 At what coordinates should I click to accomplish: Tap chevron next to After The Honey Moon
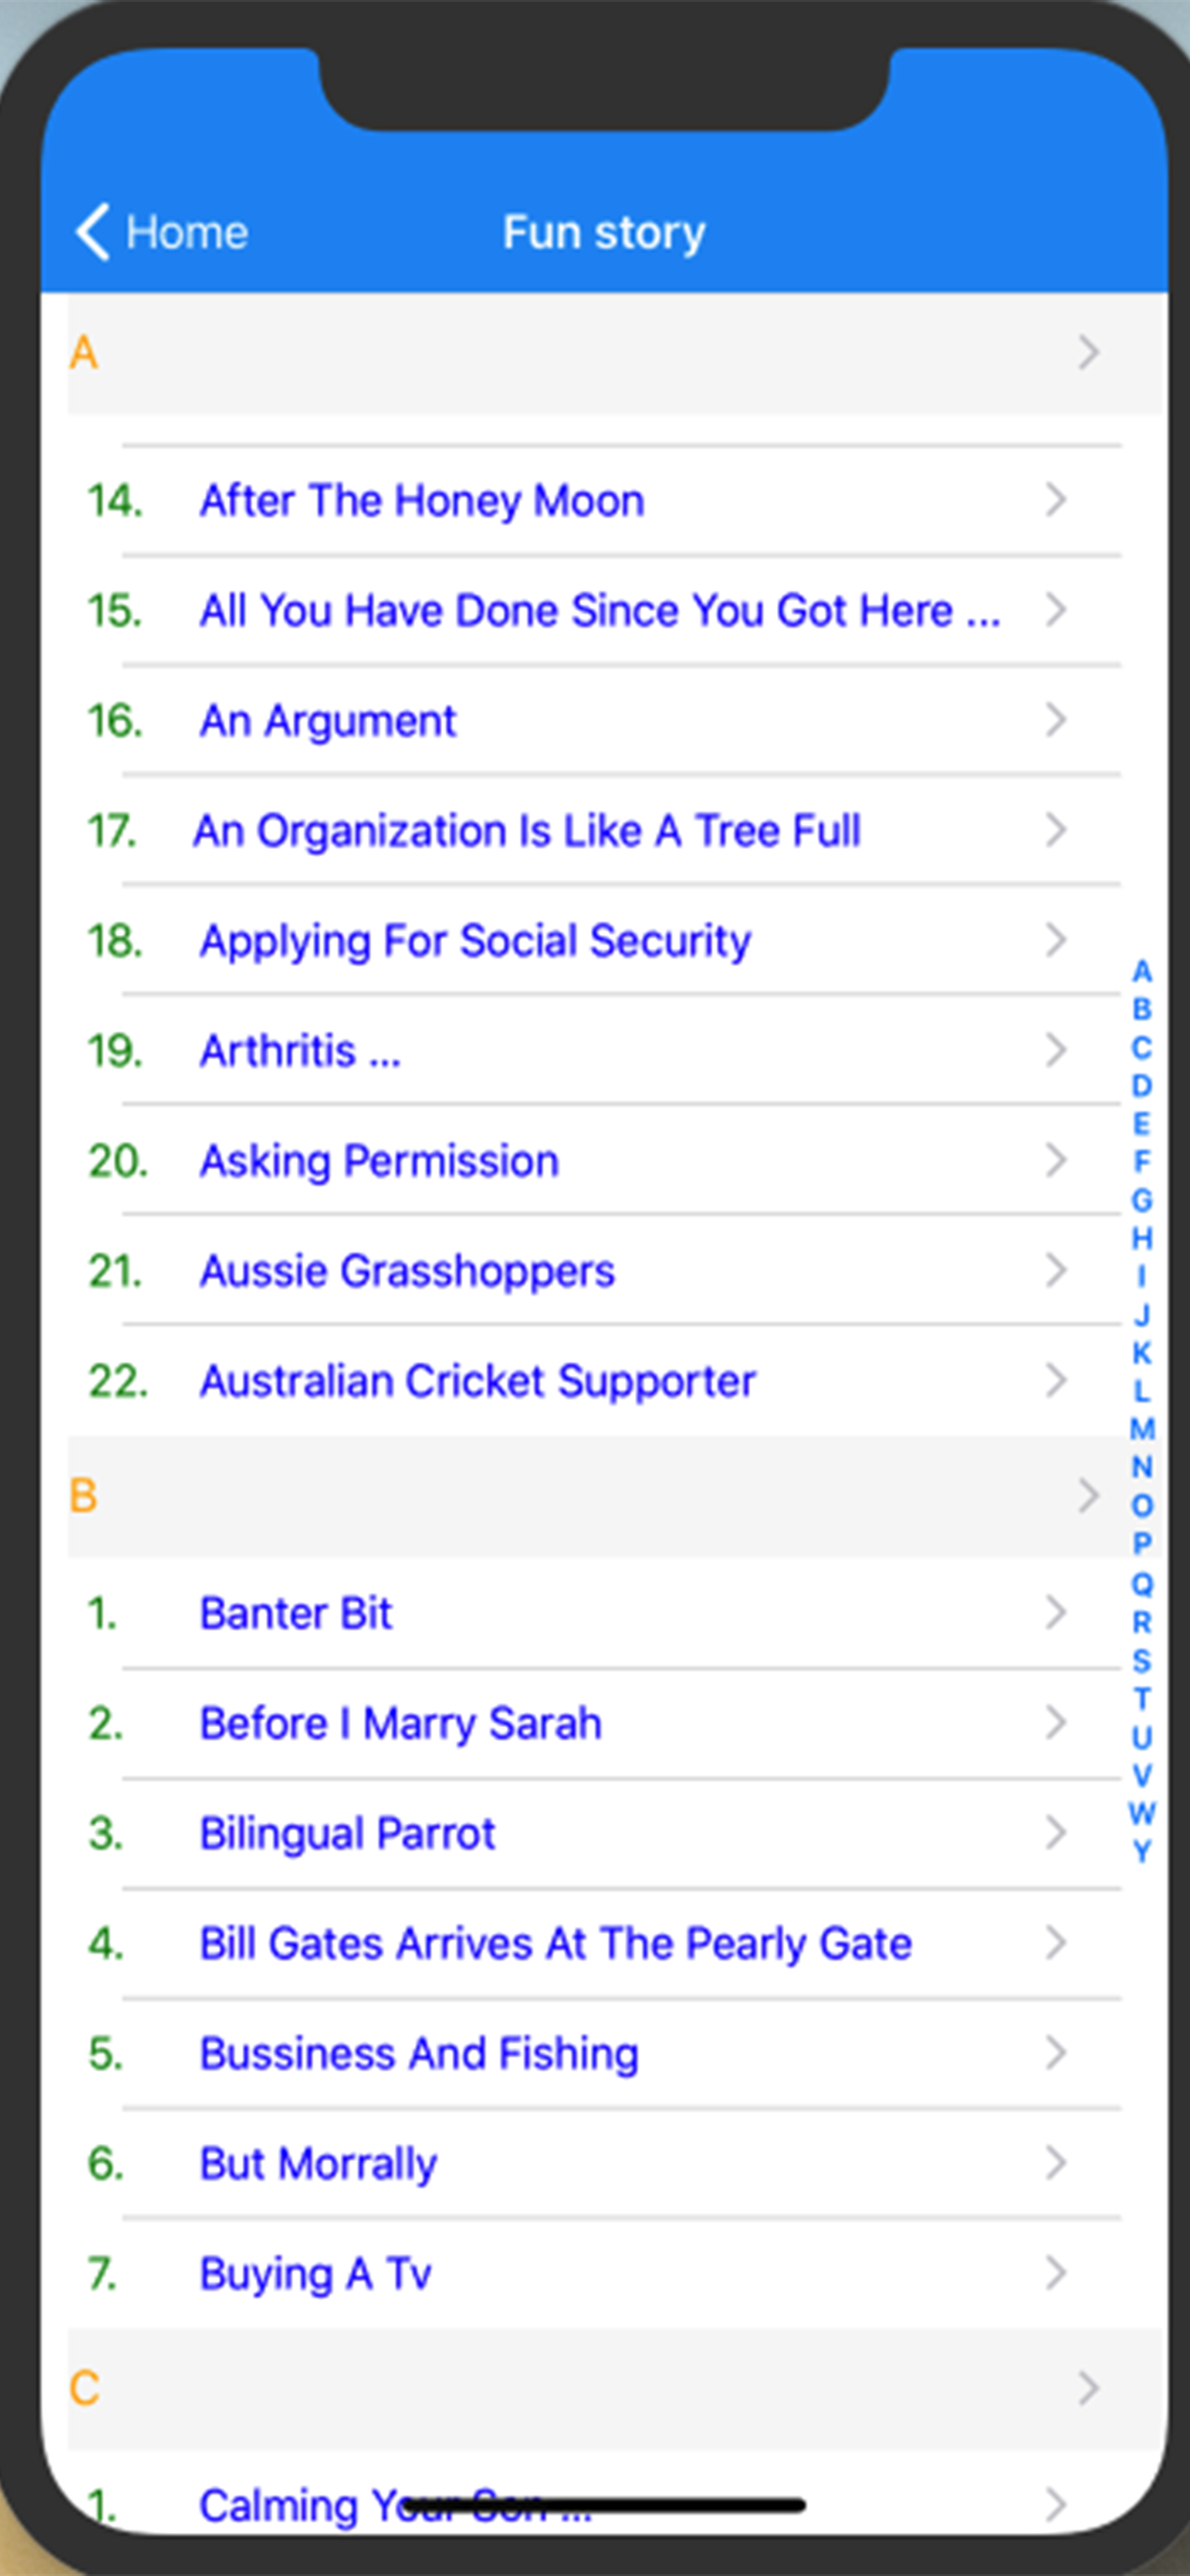(1055, 499)
